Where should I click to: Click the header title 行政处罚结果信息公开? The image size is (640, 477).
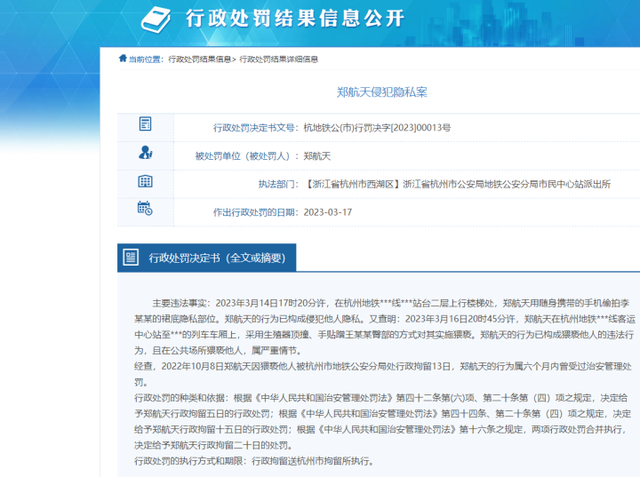(x=295, y=18)
